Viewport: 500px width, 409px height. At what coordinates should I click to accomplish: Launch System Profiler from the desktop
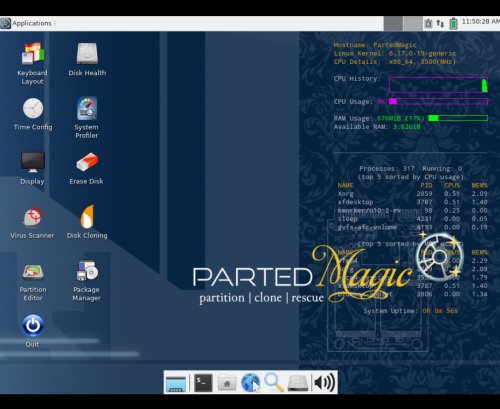tap(87, 108)
